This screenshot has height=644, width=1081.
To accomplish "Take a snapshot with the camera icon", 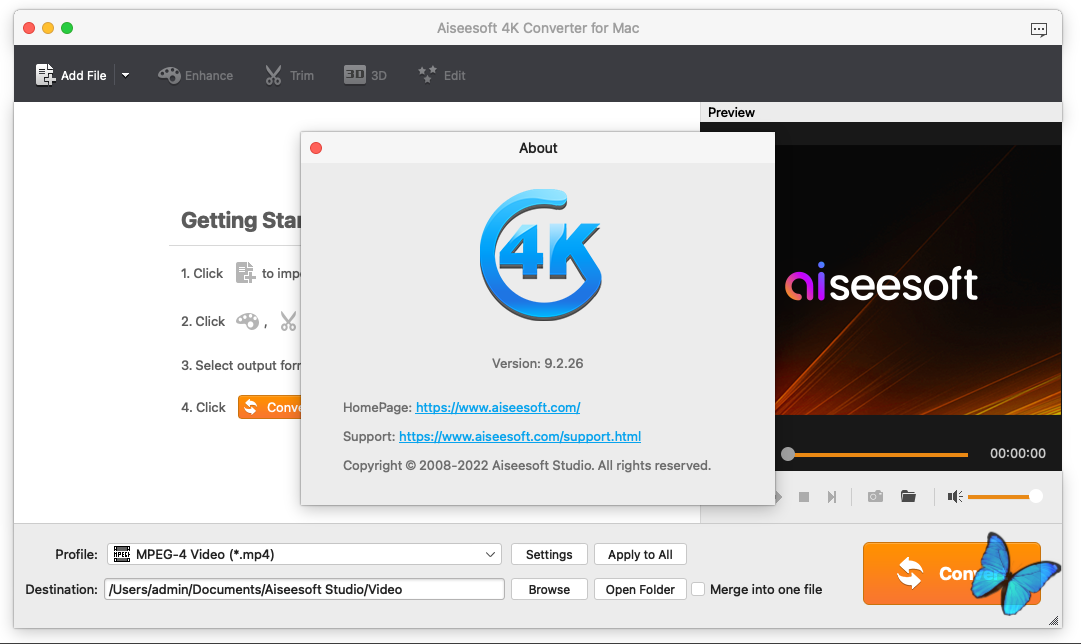I will pyautogui.click(x=875, y=496).
